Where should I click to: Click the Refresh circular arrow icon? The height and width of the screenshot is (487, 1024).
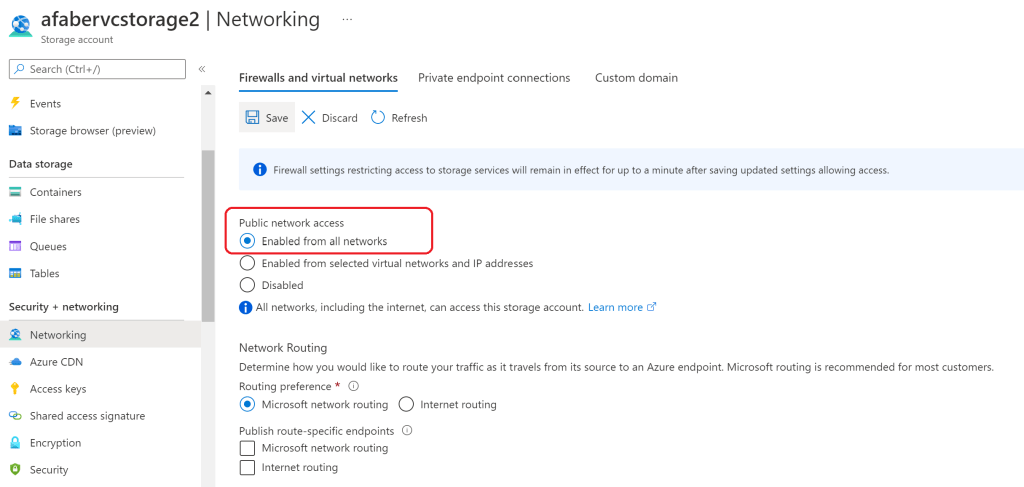point(378,118)
